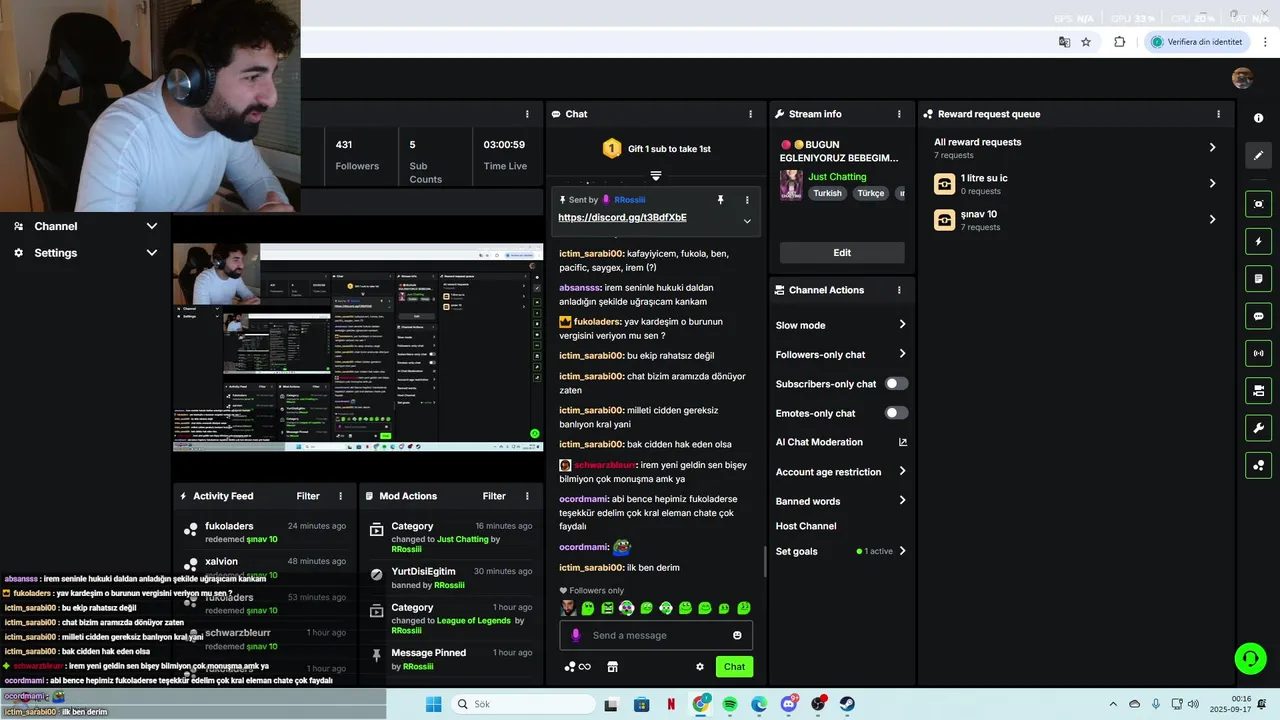Image resolution: width=1280 pixels, height=720 pixels.
Task: Open Account age restriction options
Action: (x=842, y=472)
